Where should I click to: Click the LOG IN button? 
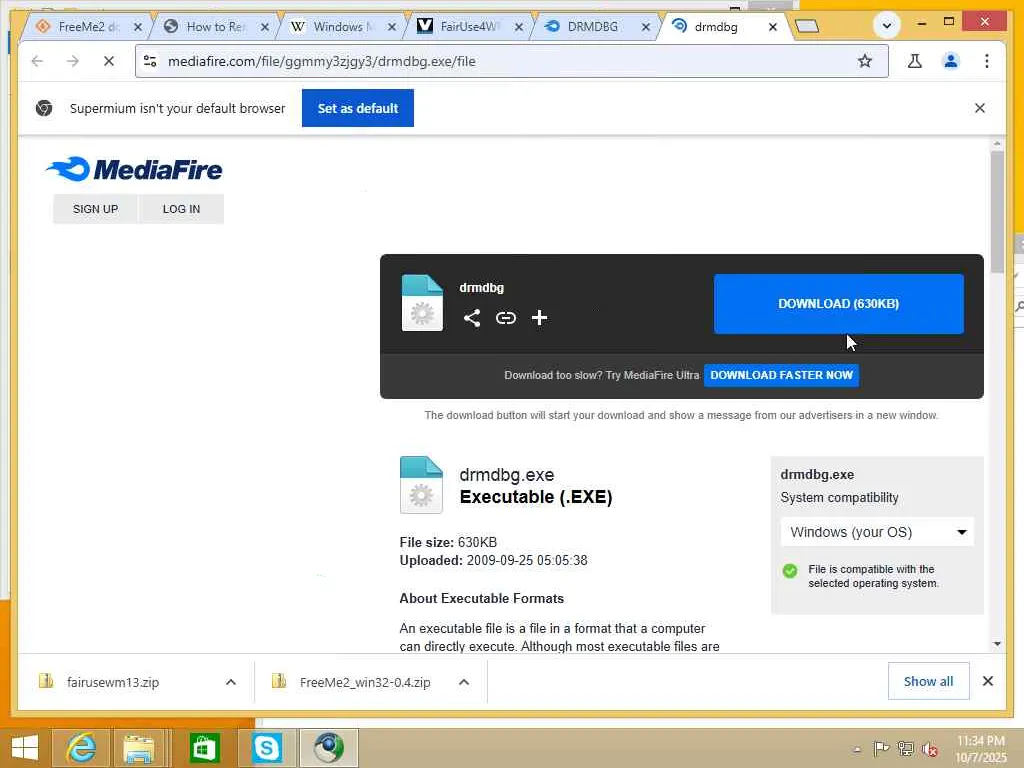pos(182,209)
